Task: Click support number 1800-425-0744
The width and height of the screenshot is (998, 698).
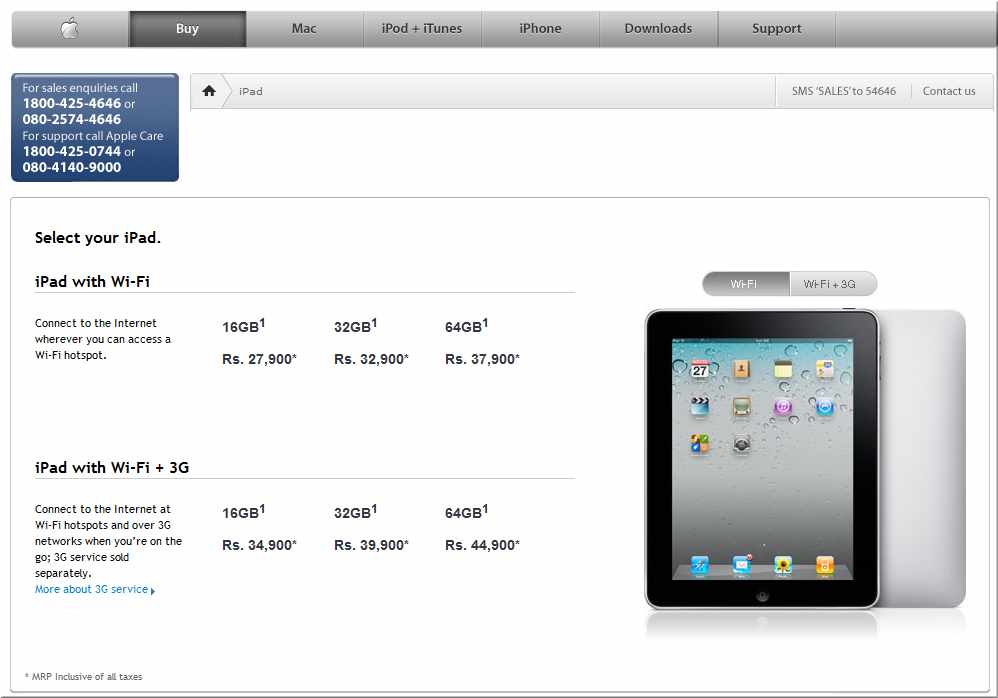Action: (71, 151)
